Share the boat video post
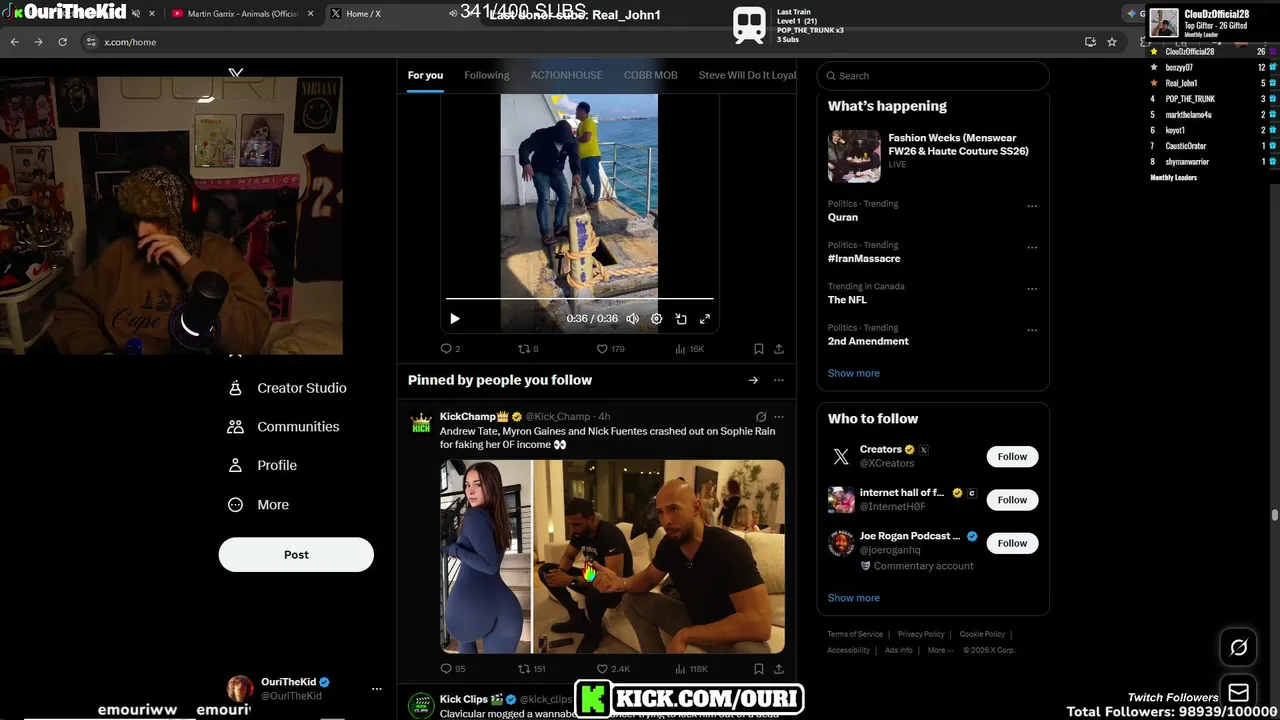 [x=779, y=349]
